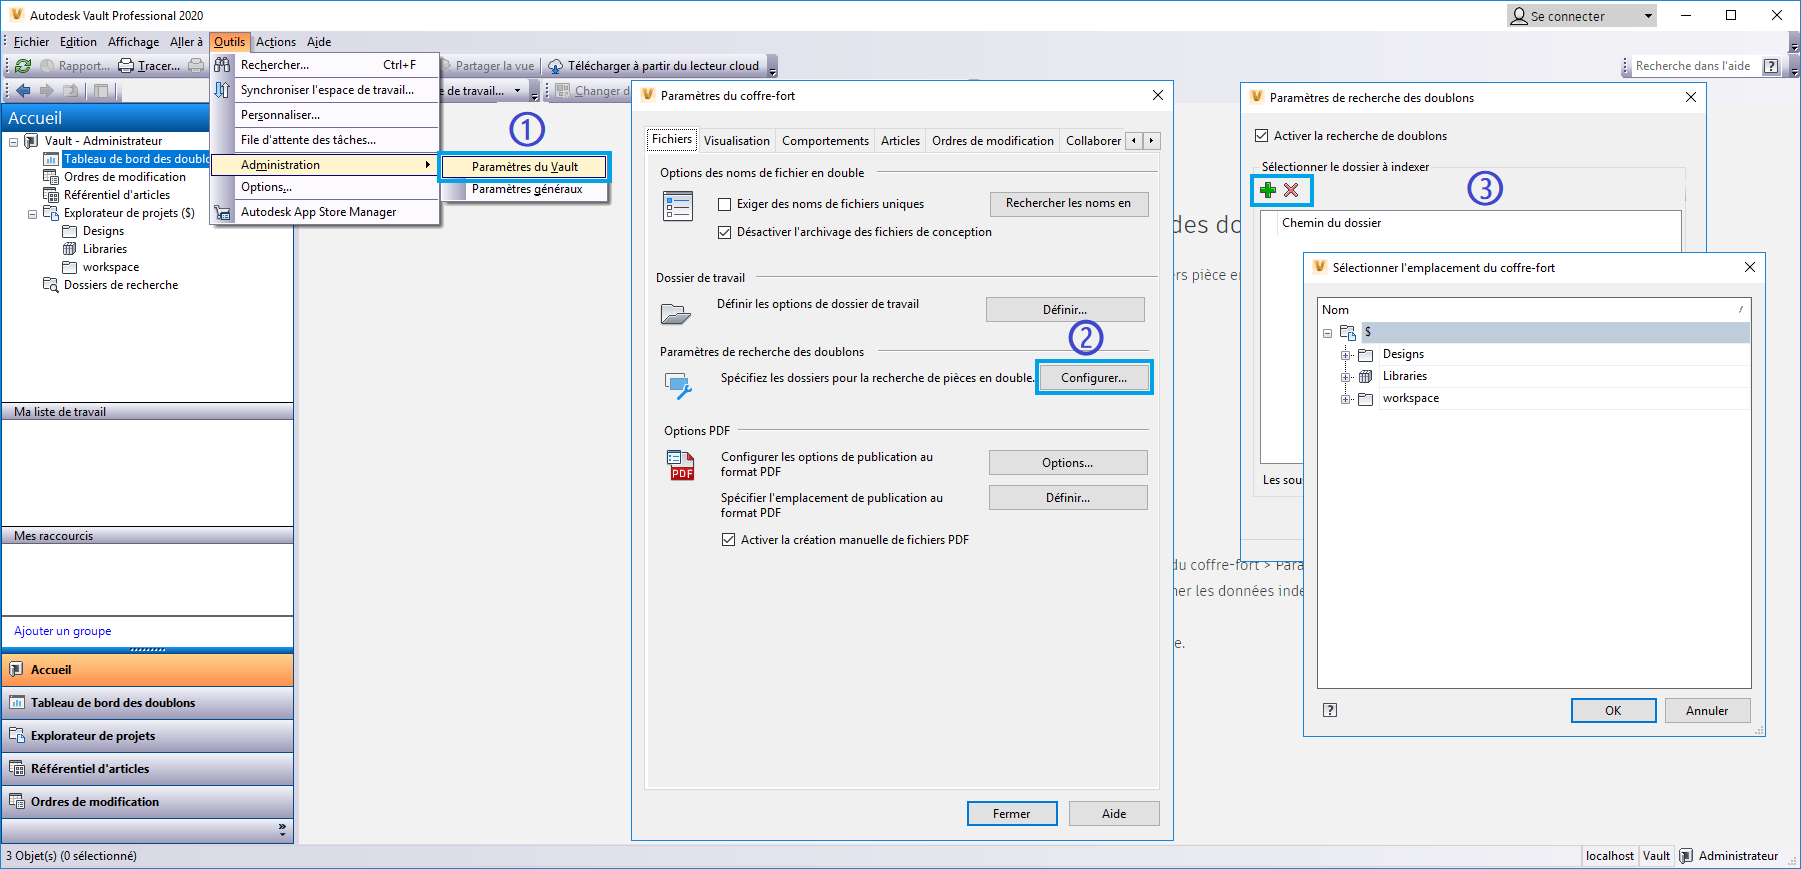Click the help icon beside Recherche dans l'aide
Viewport: 1801px width, 869px height.
tap(1771, 66)
